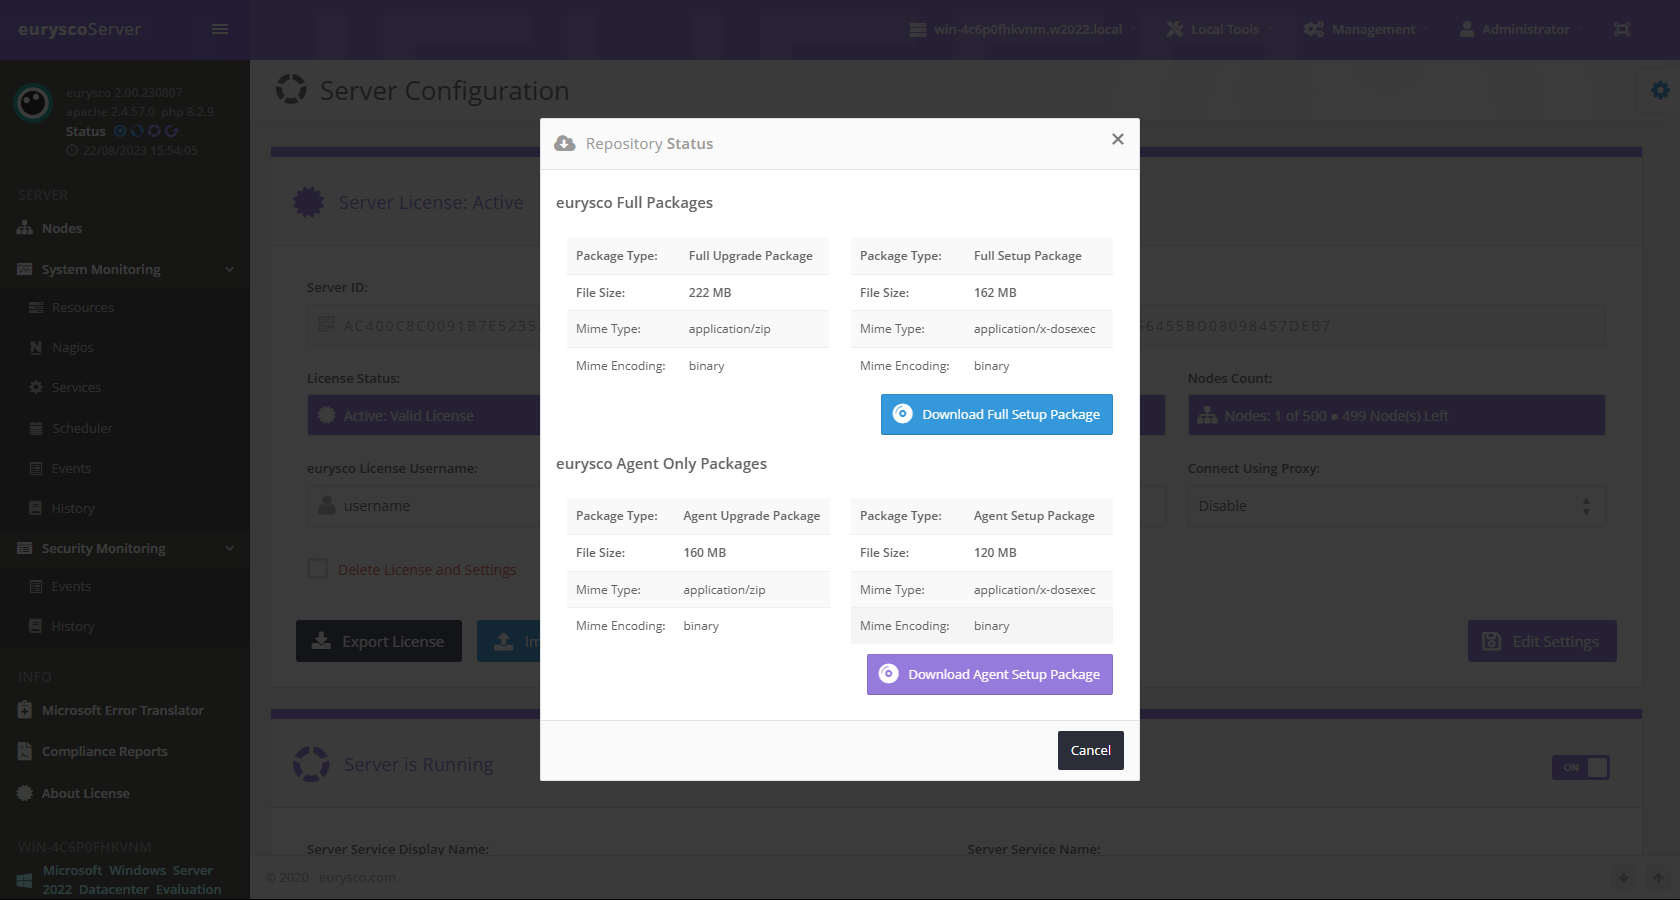Toggle the Server is Running ON switch
This screenshot has width=1680, height=900.
[1580, 767]
